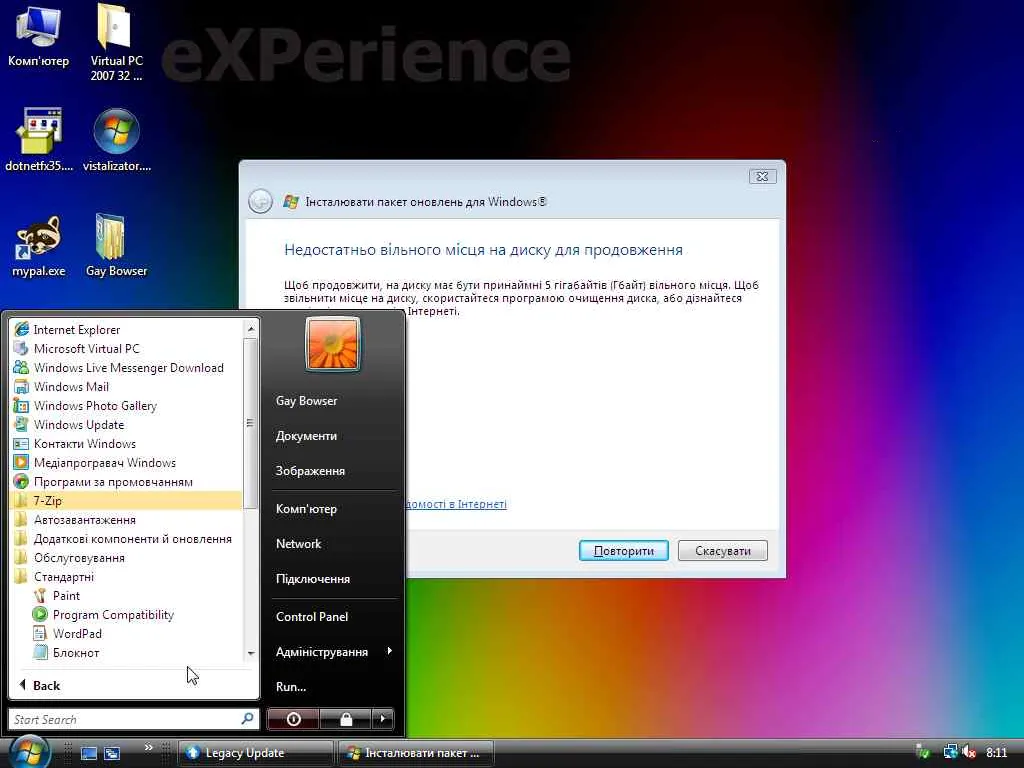Click the programs list scrollbar down arrow

251,653
